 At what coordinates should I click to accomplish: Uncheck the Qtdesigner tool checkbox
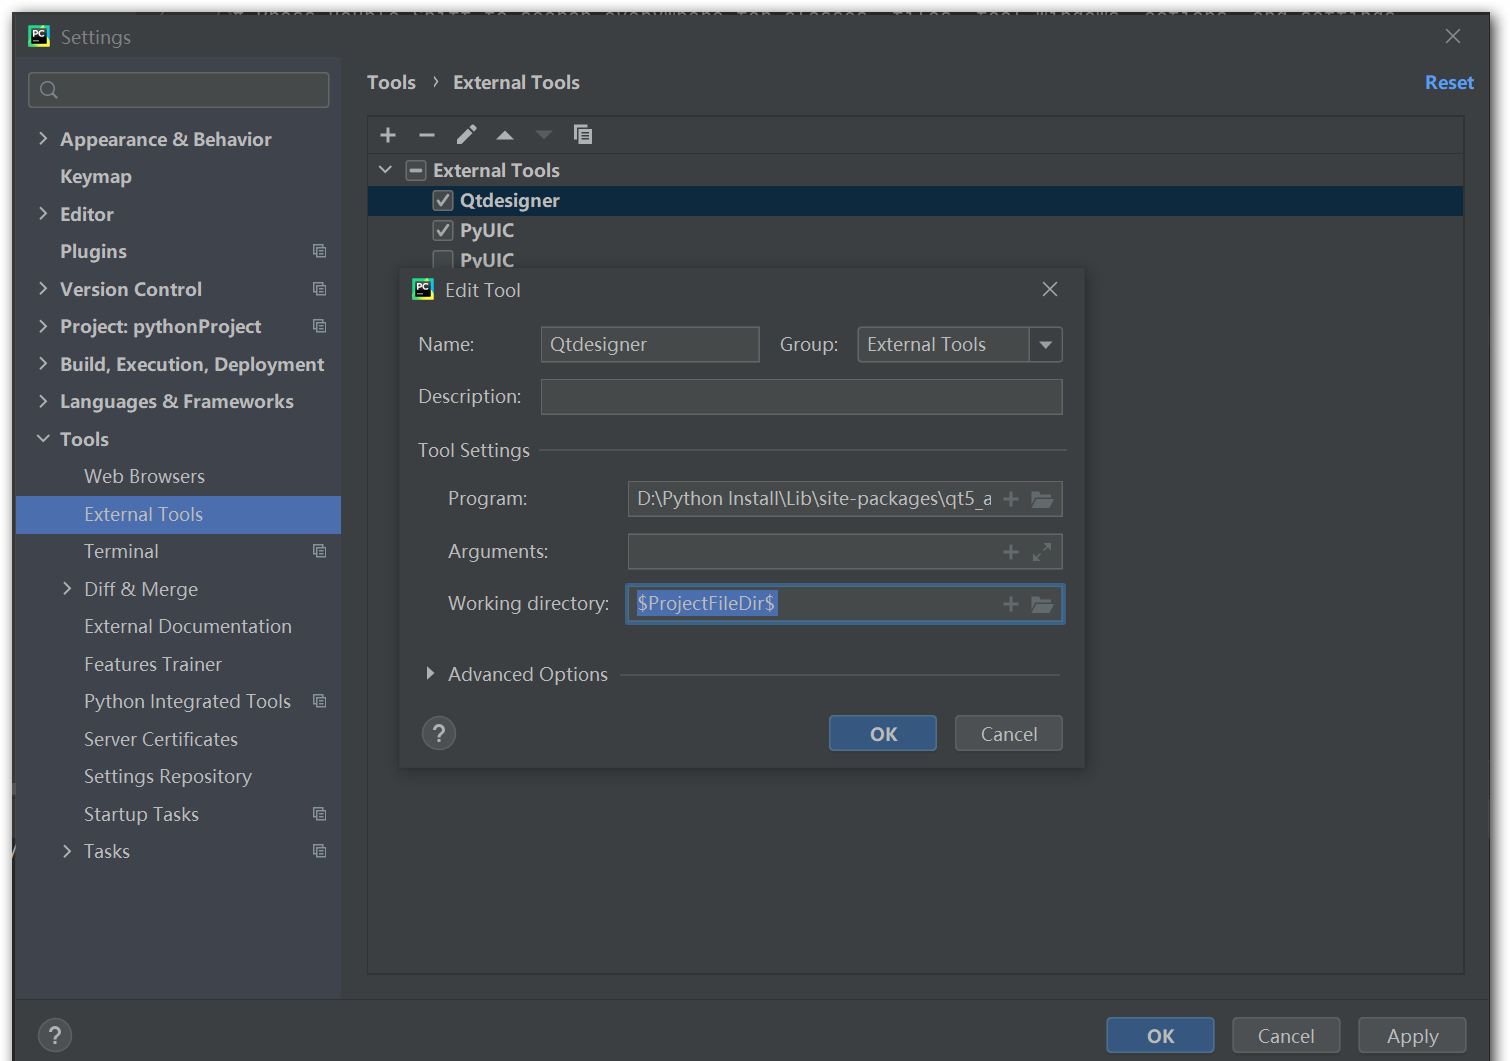tap(443, 200)
